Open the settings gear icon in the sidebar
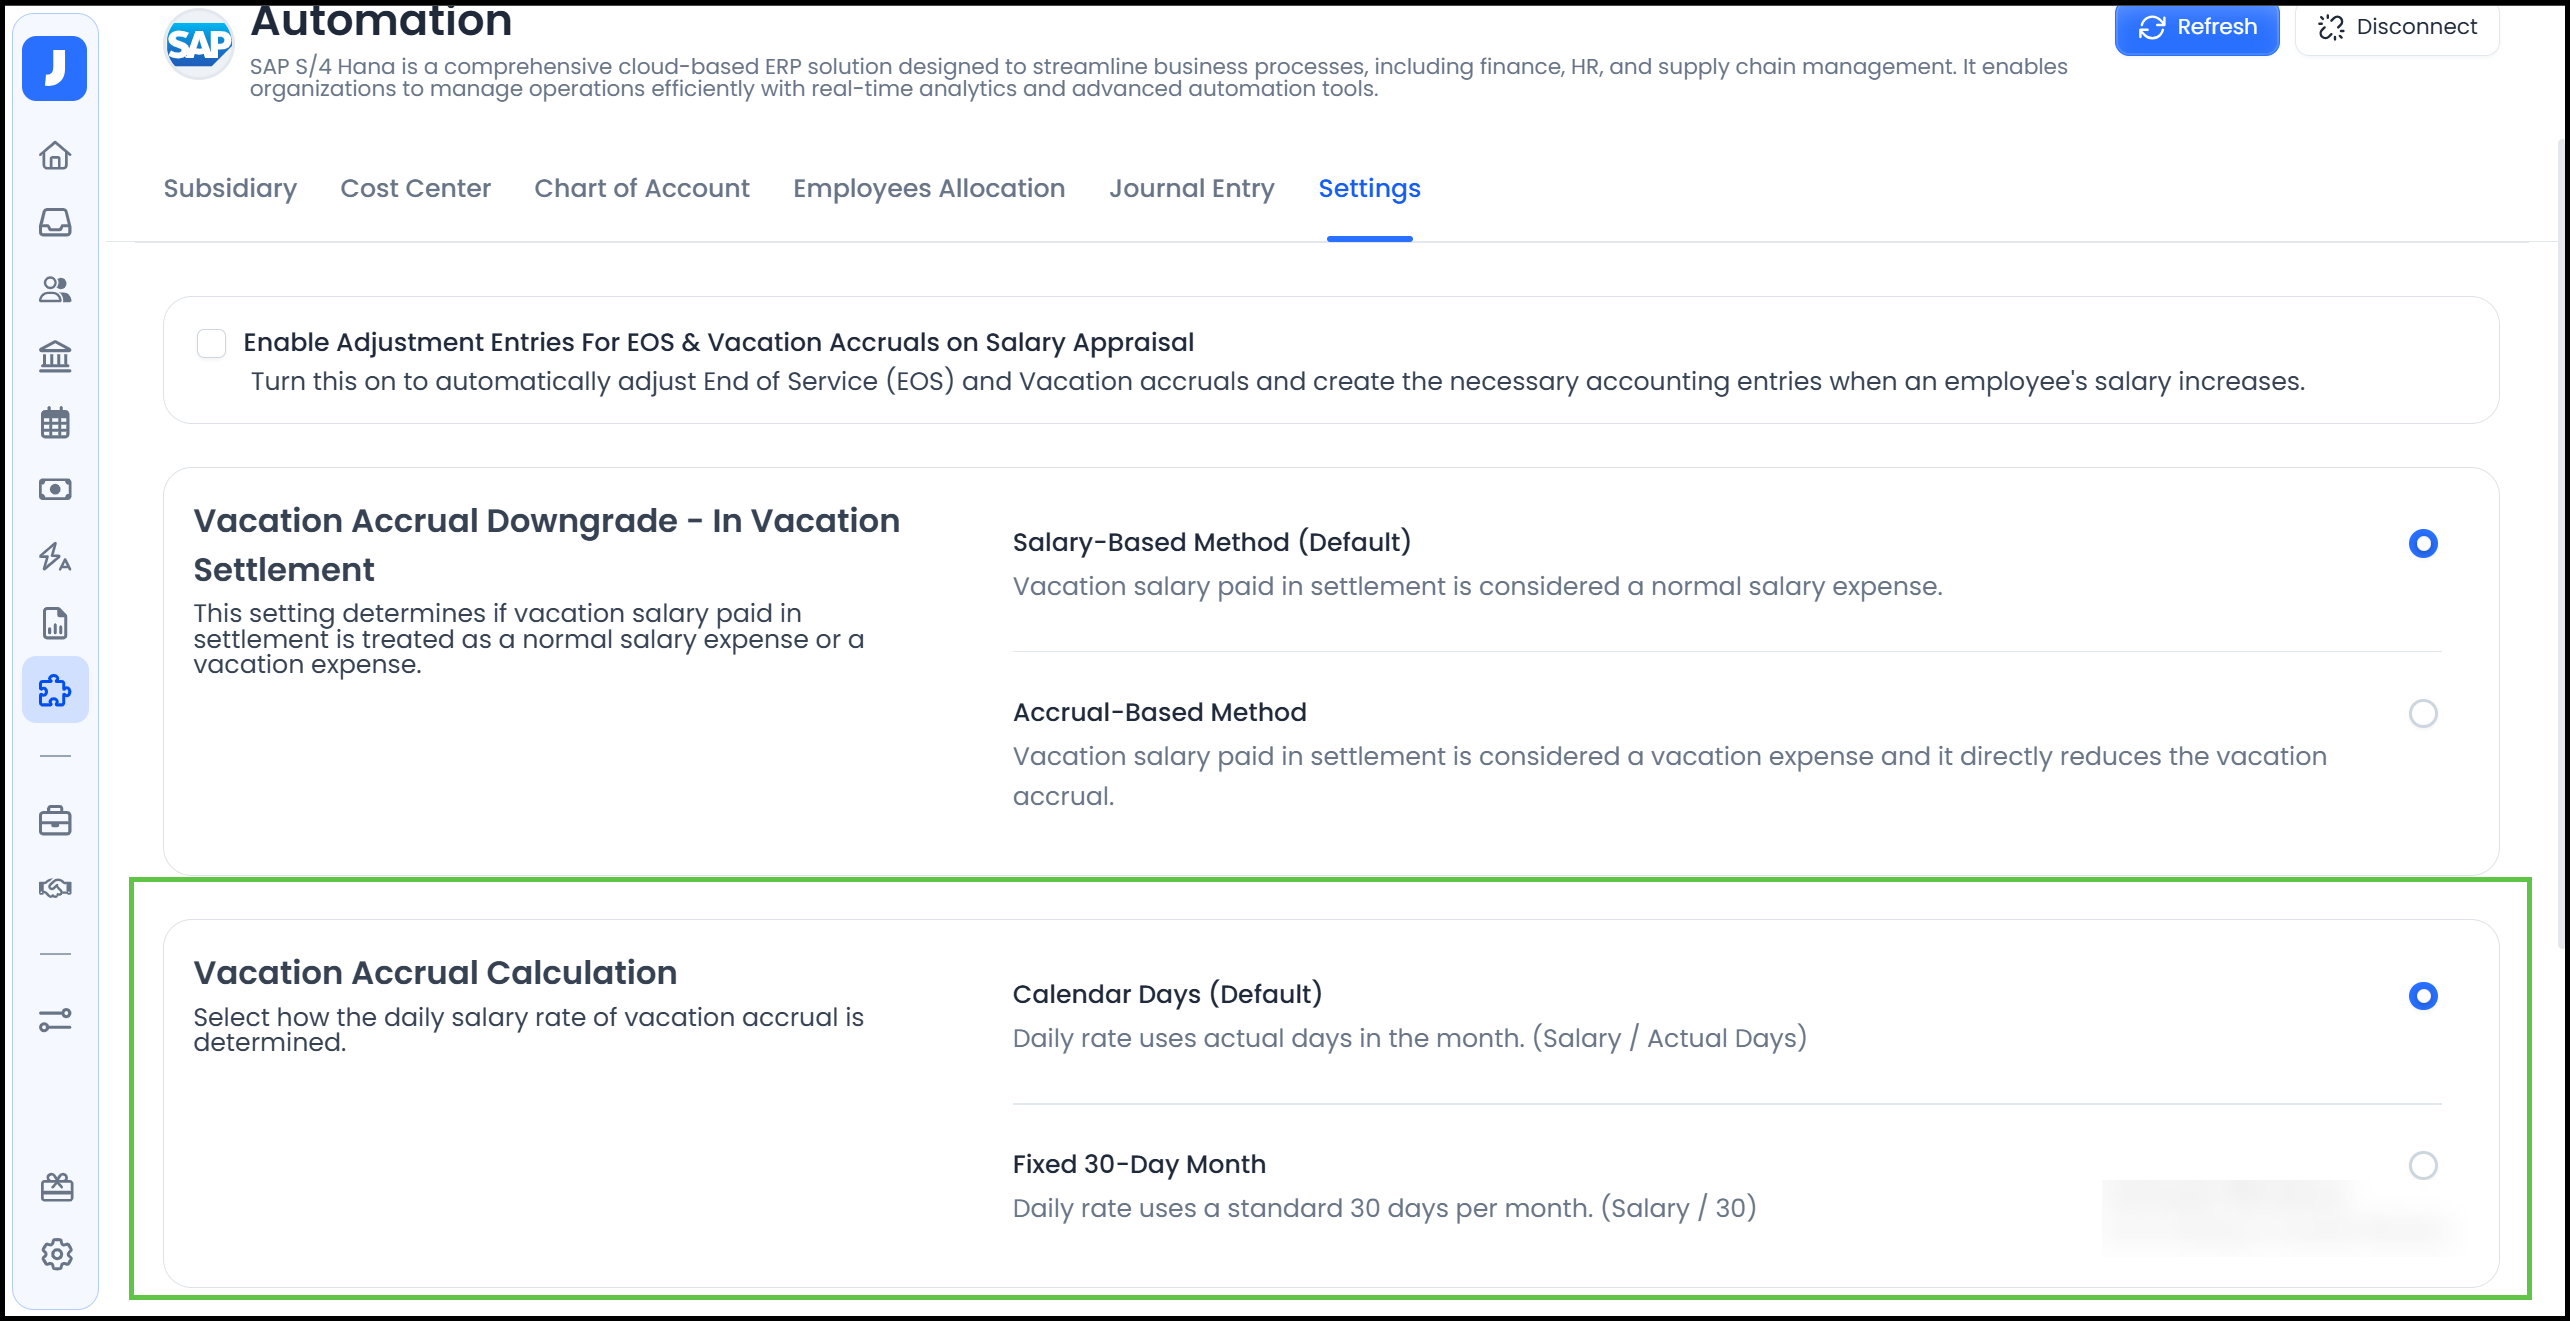This screenshot has width=2570, height=1321. [57, 1254]
